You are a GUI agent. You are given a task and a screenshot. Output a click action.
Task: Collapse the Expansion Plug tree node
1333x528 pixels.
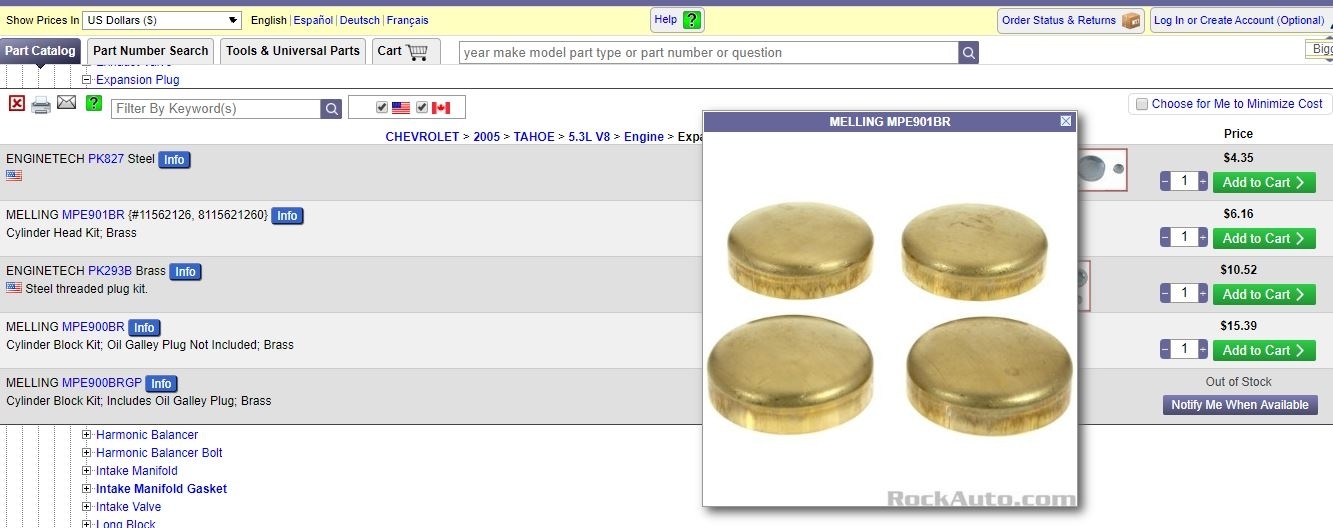click(87, 80)
